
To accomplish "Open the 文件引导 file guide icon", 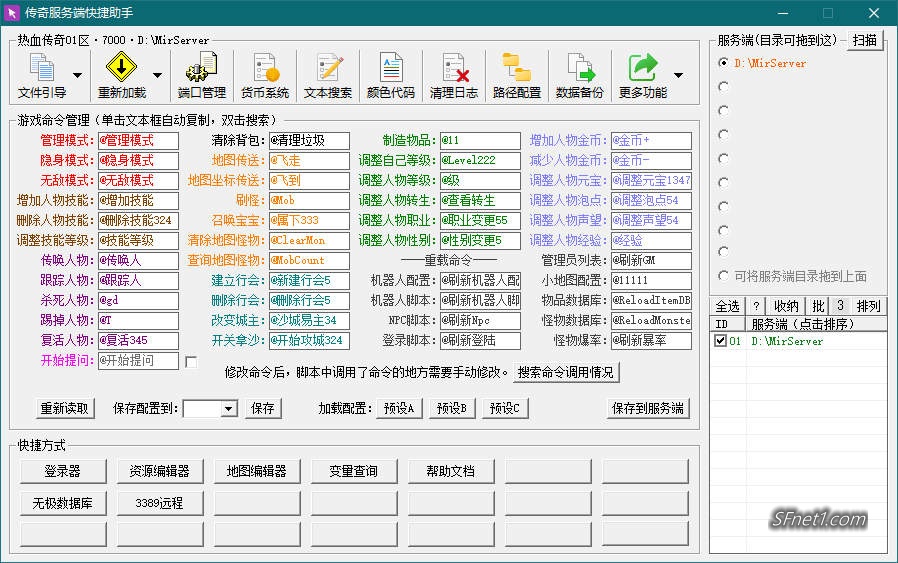I will (x=42, y=76).
